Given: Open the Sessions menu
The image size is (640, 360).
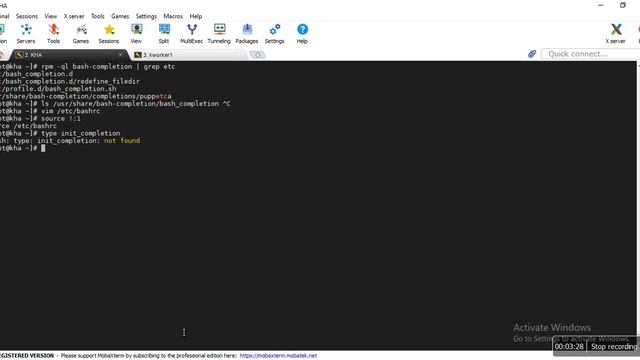Looking at the screenshot, I should coord(27,16).
